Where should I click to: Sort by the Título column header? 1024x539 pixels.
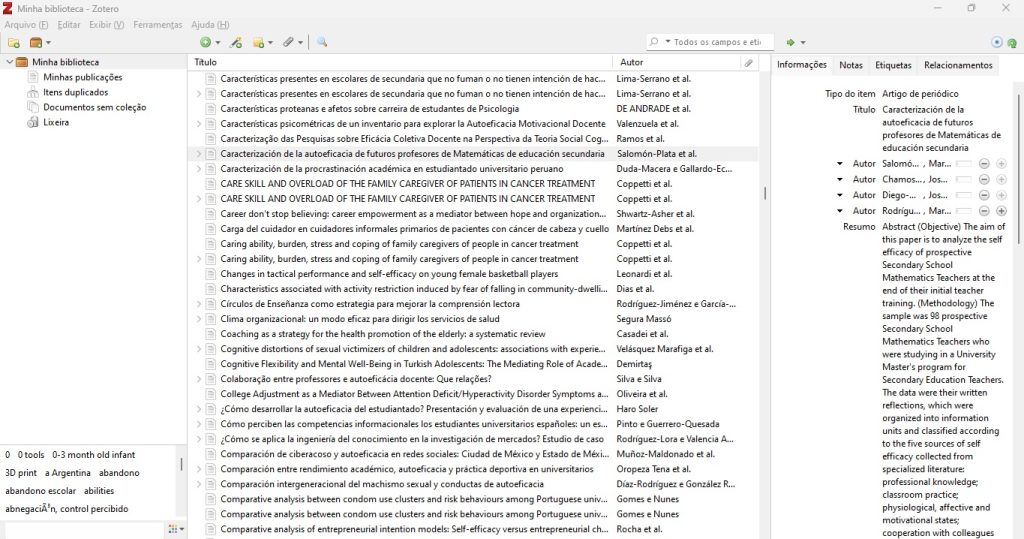point(400,62)
